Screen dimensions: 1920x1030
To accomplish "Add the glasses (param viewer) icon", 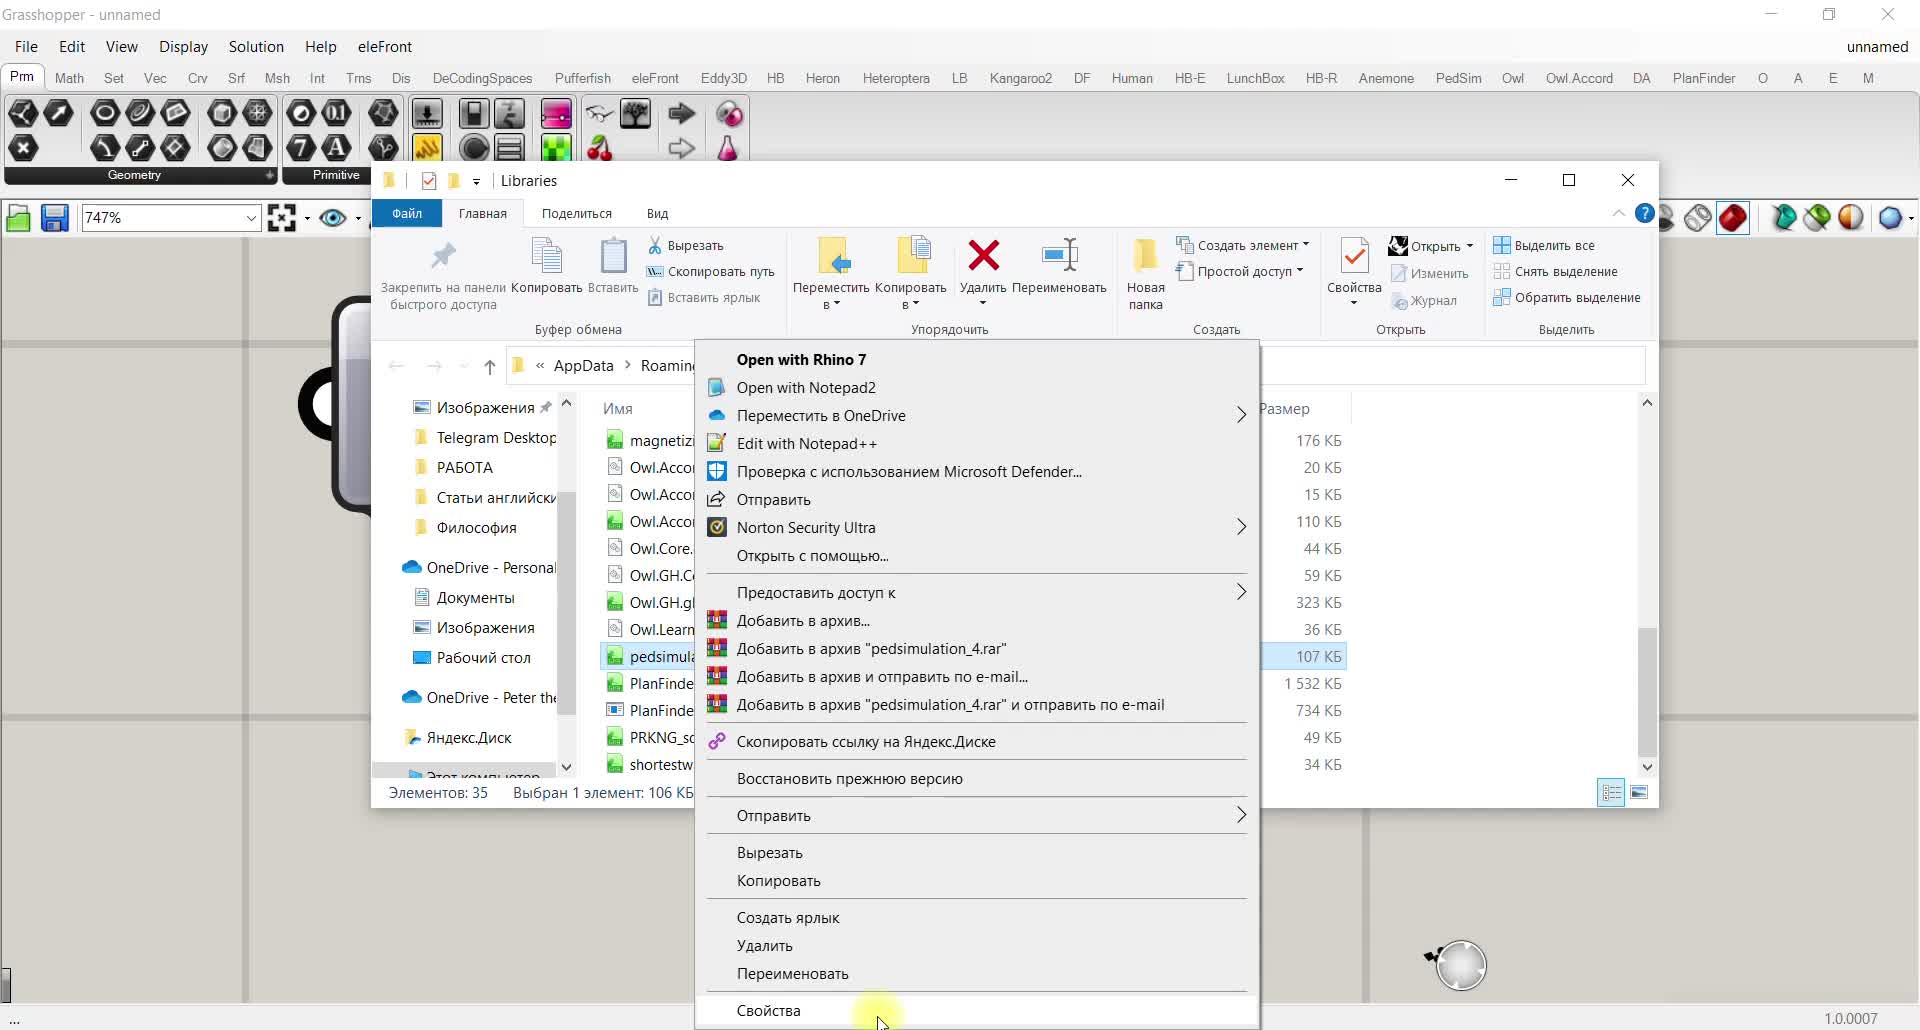I will click(x=599, y=113).
